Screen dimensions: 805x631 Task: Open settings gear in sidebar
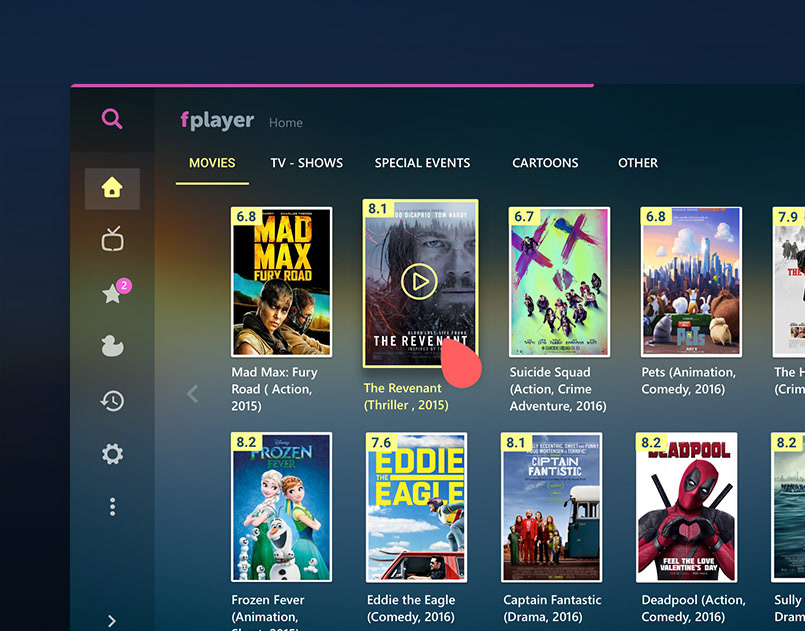click(112, 454)
